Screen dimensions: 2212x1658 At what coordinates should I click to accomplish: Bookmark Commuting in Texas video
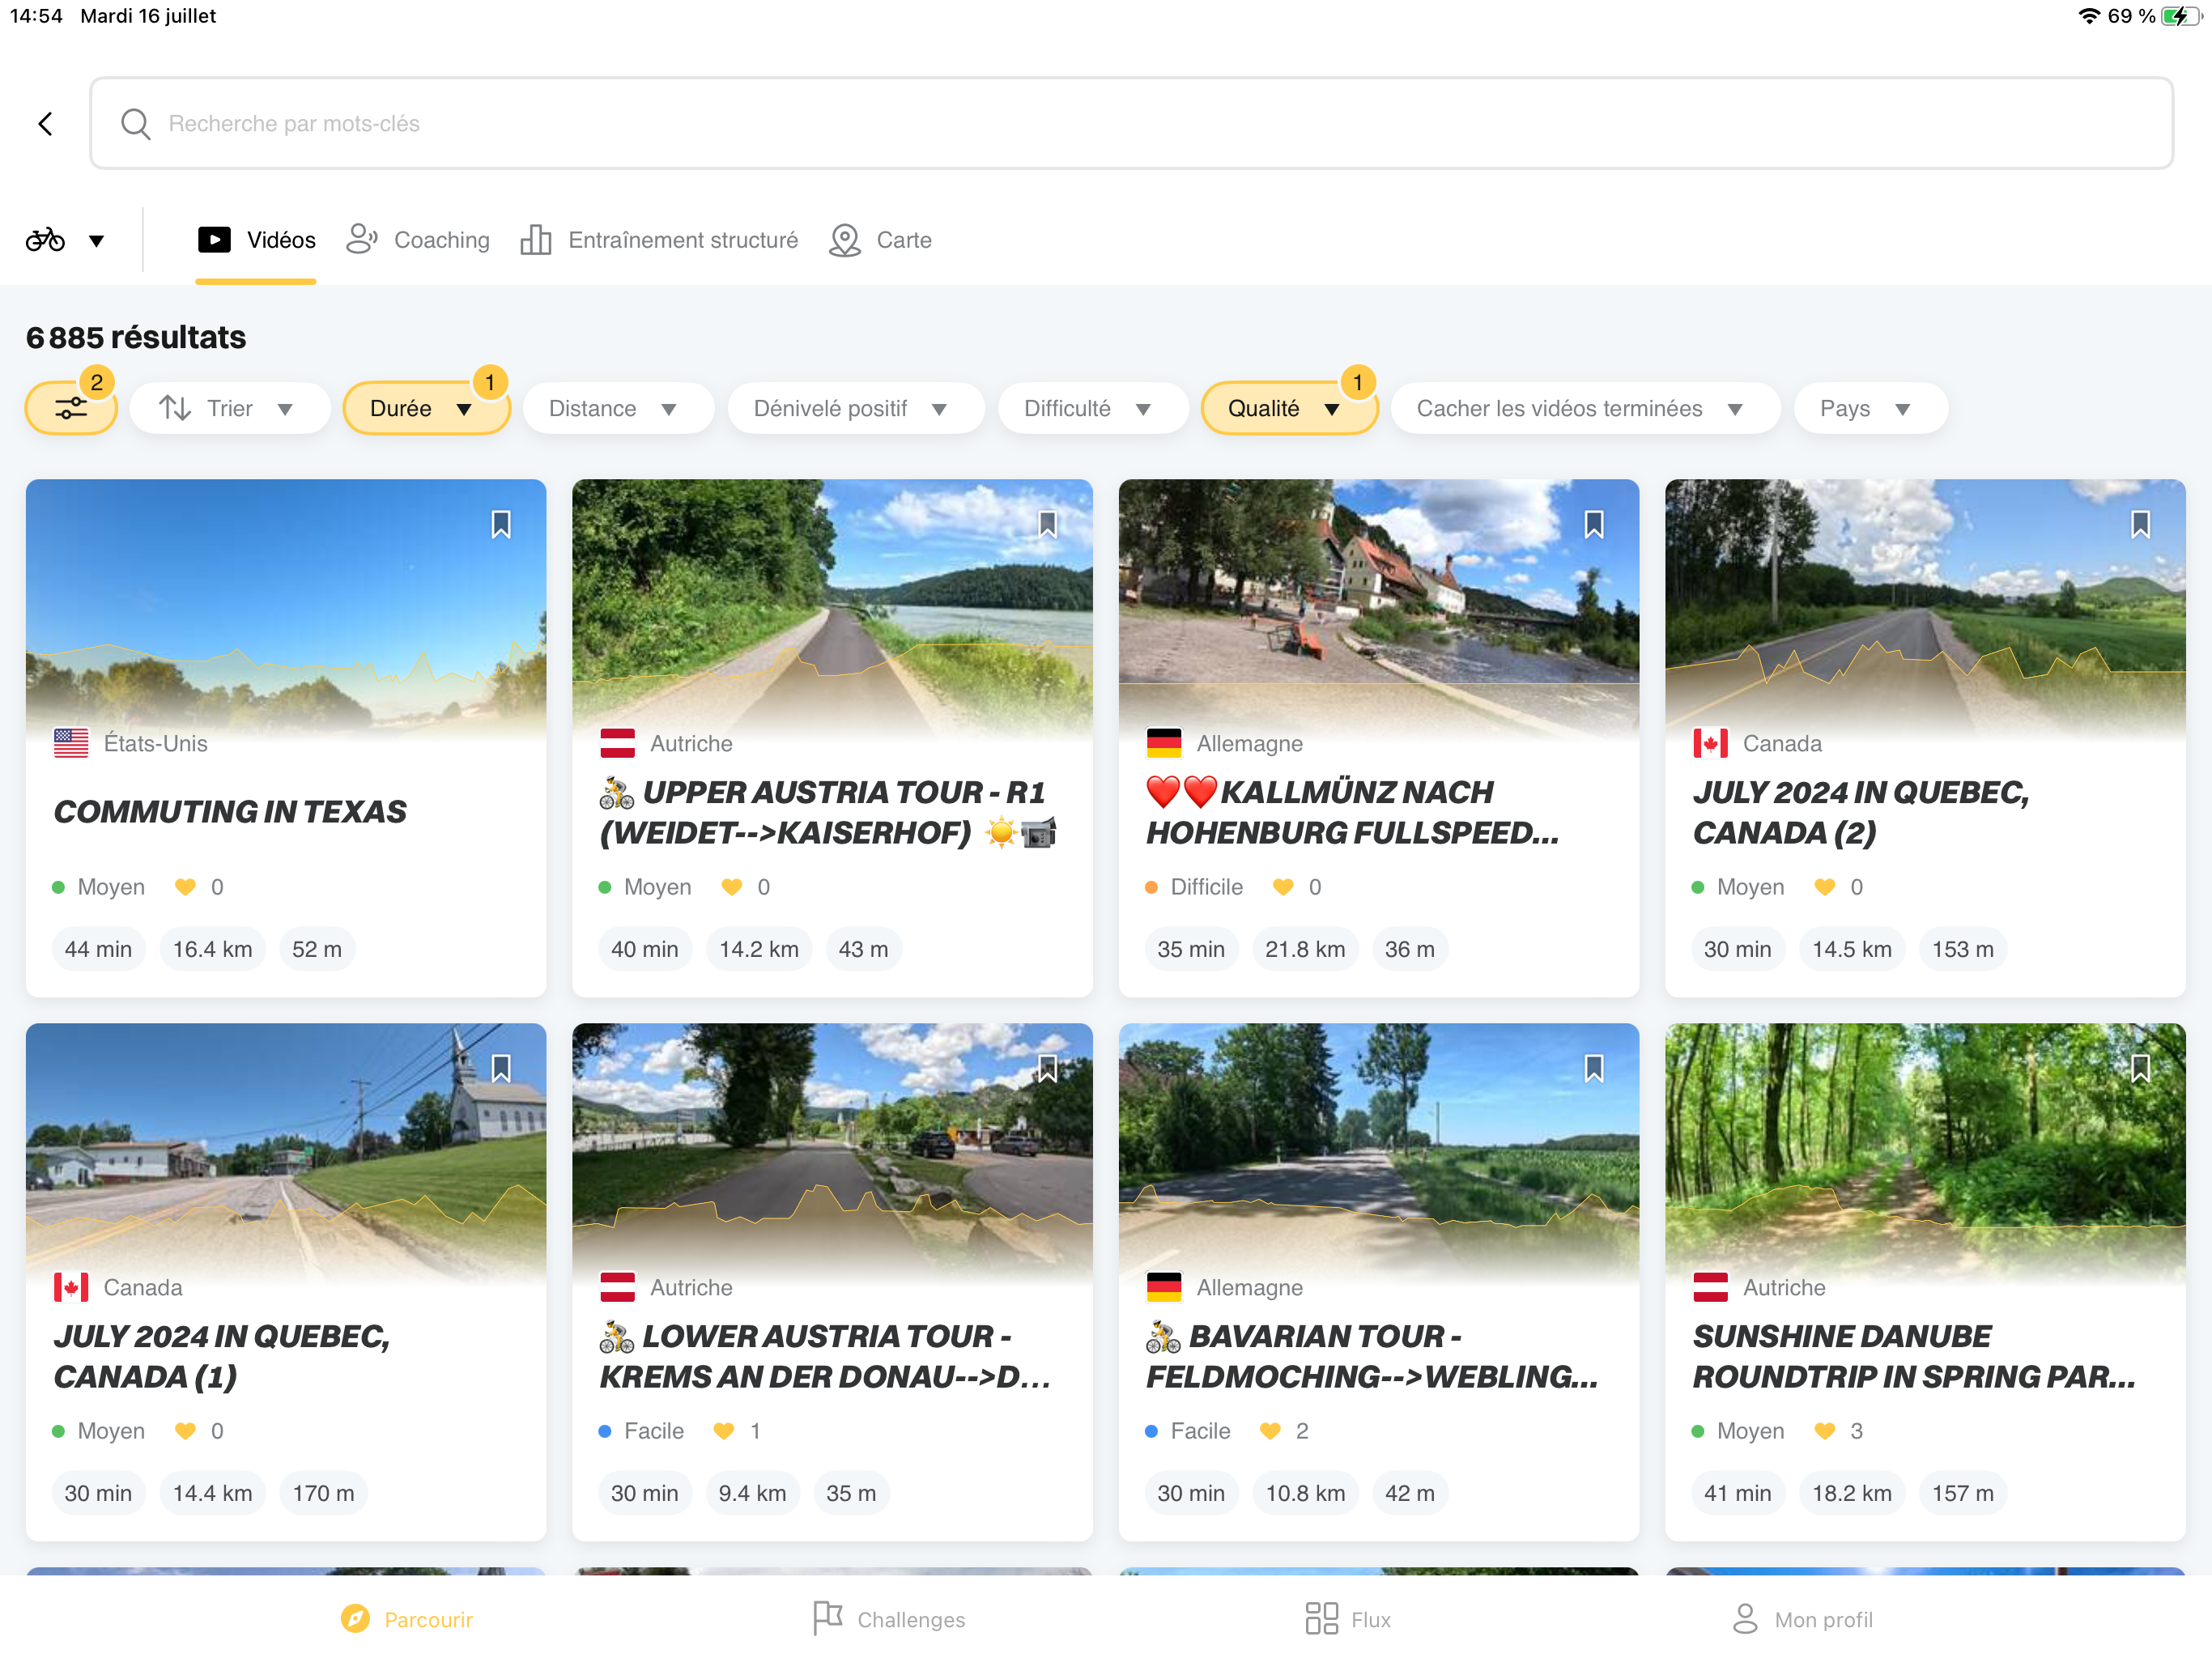pyautogui.click(x=501, y=525)
